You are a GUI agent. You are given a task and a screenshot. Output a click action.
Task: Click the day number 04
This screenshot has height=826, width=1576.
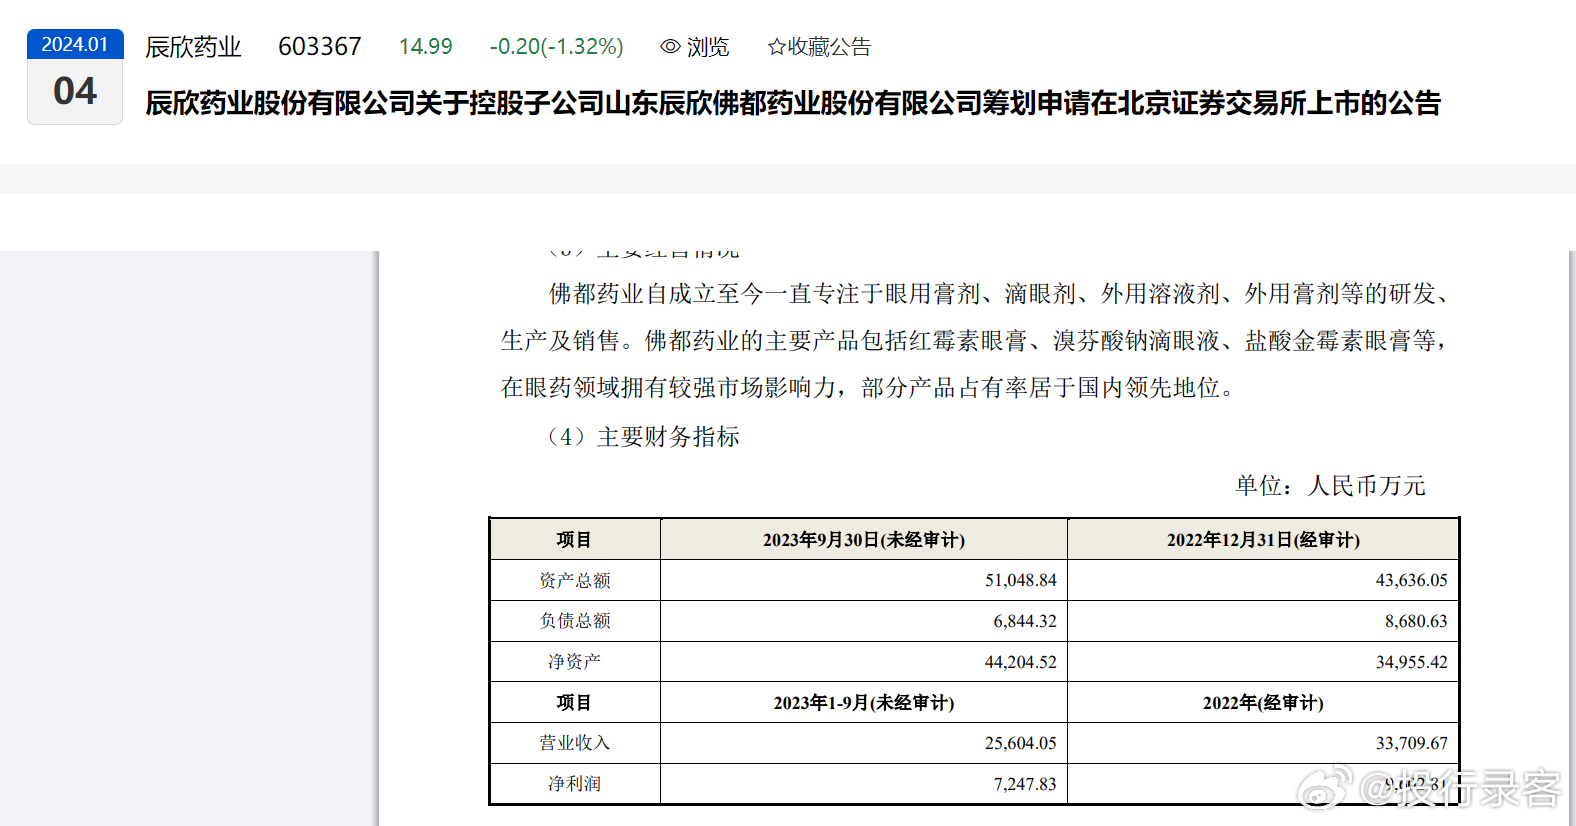click(75, 91)
